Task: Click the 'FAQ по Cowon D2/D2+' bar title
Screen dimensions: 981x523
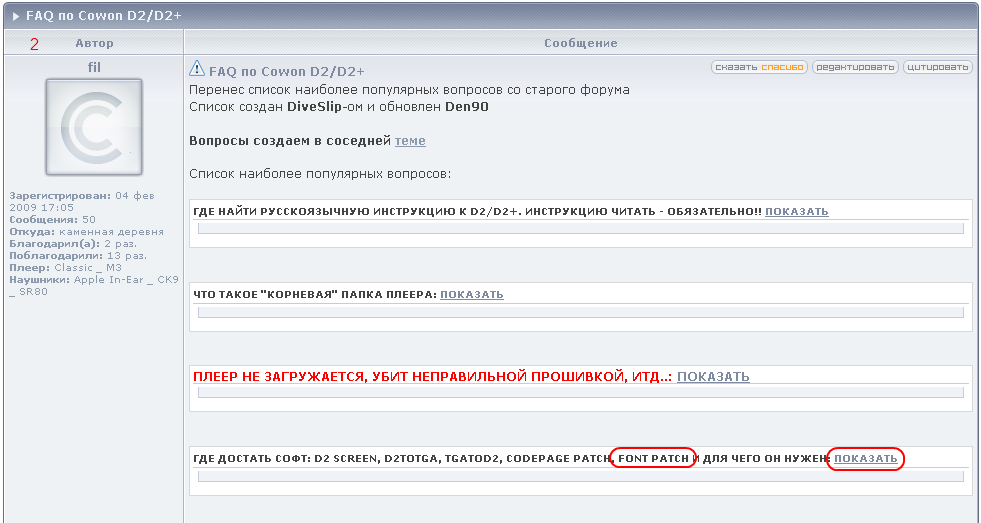Action: [104, 16]
